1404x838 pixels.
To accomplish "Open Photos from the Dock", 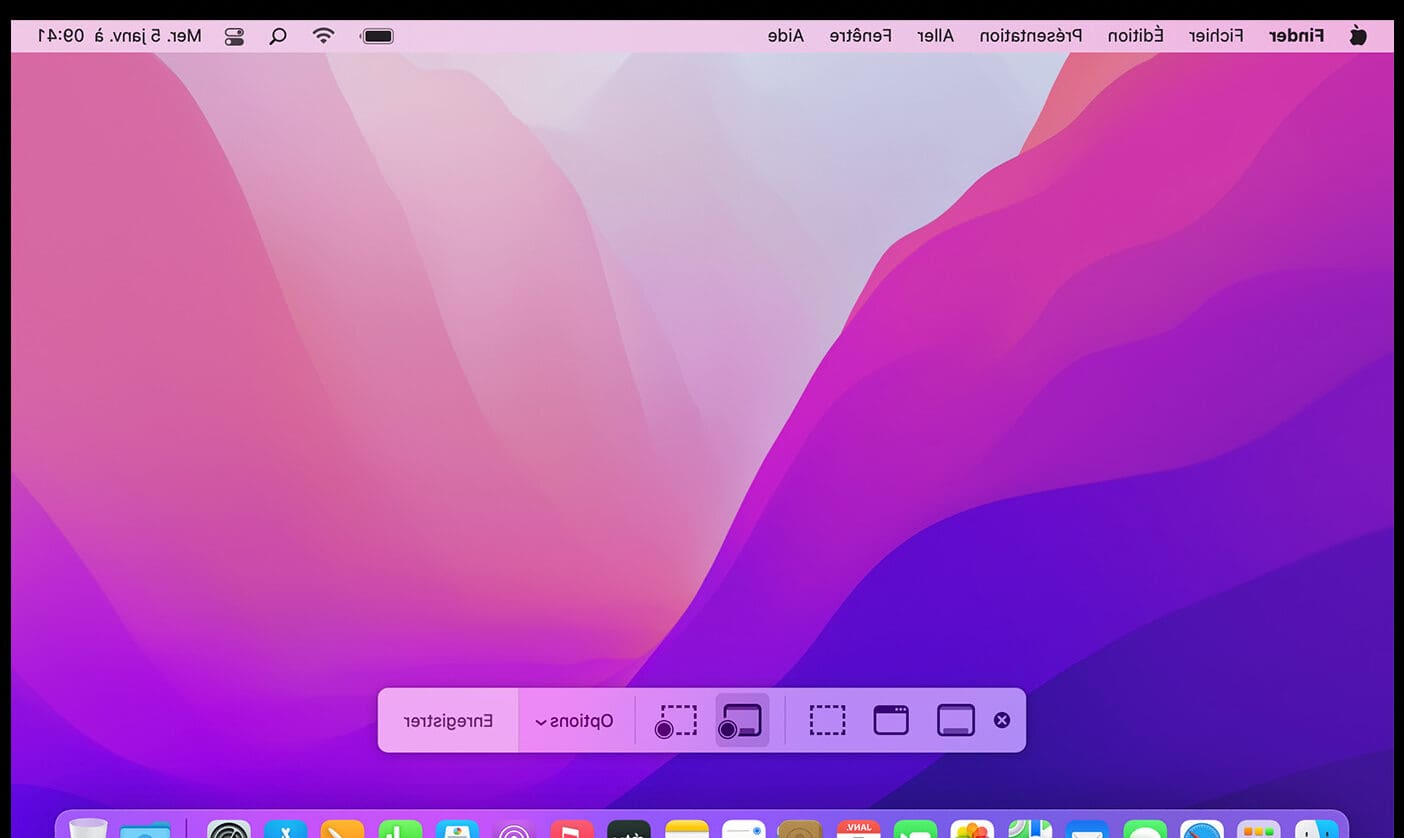I will [972, 829].
